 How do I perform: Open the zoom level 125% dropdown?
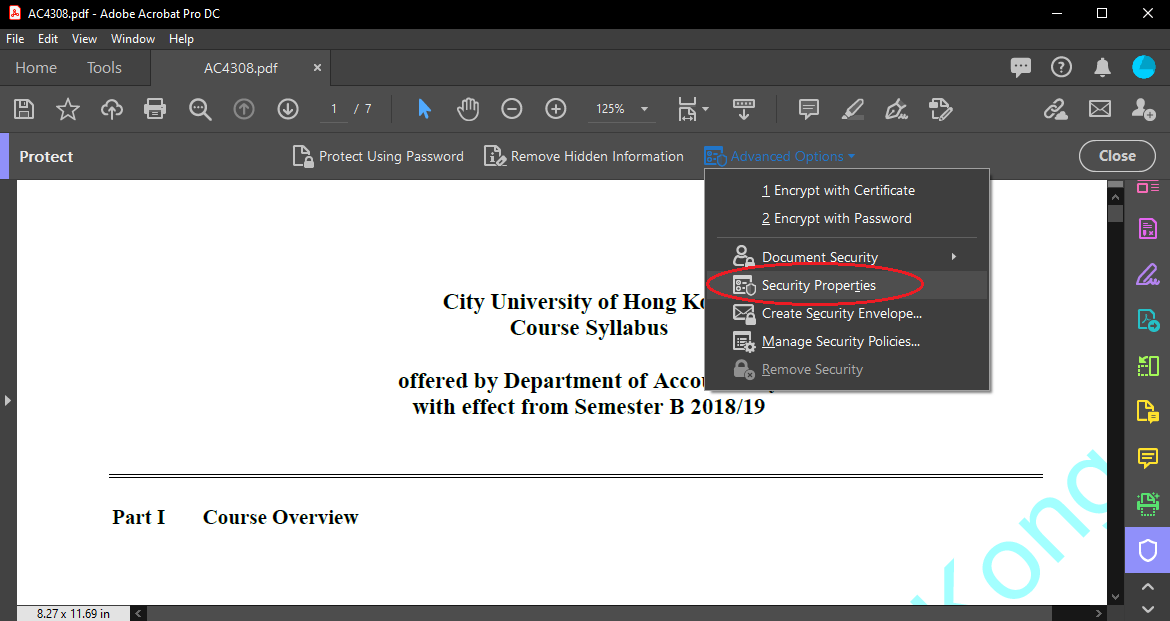644,109
